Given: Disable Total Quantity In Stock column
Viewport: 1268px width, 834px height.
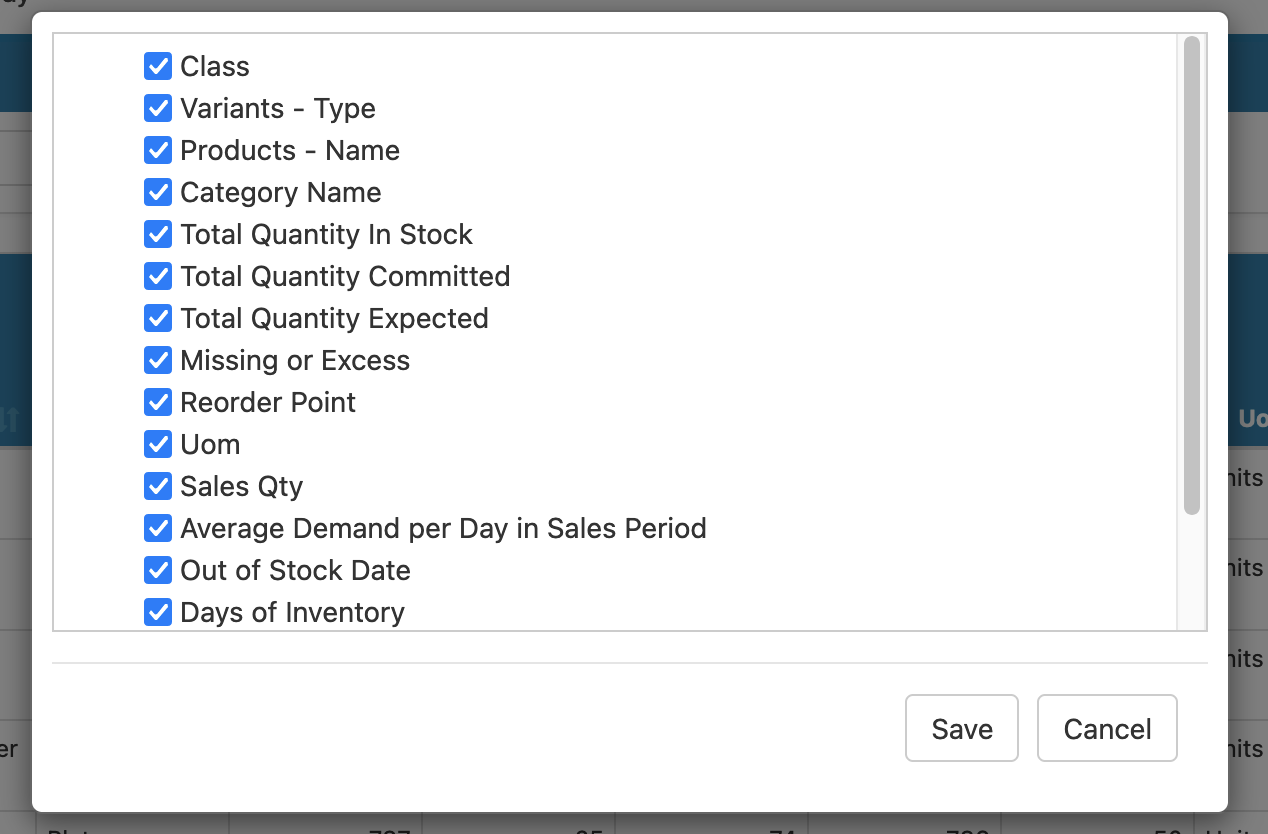Looking at the screenshot, I should click(x=158, y=234).
